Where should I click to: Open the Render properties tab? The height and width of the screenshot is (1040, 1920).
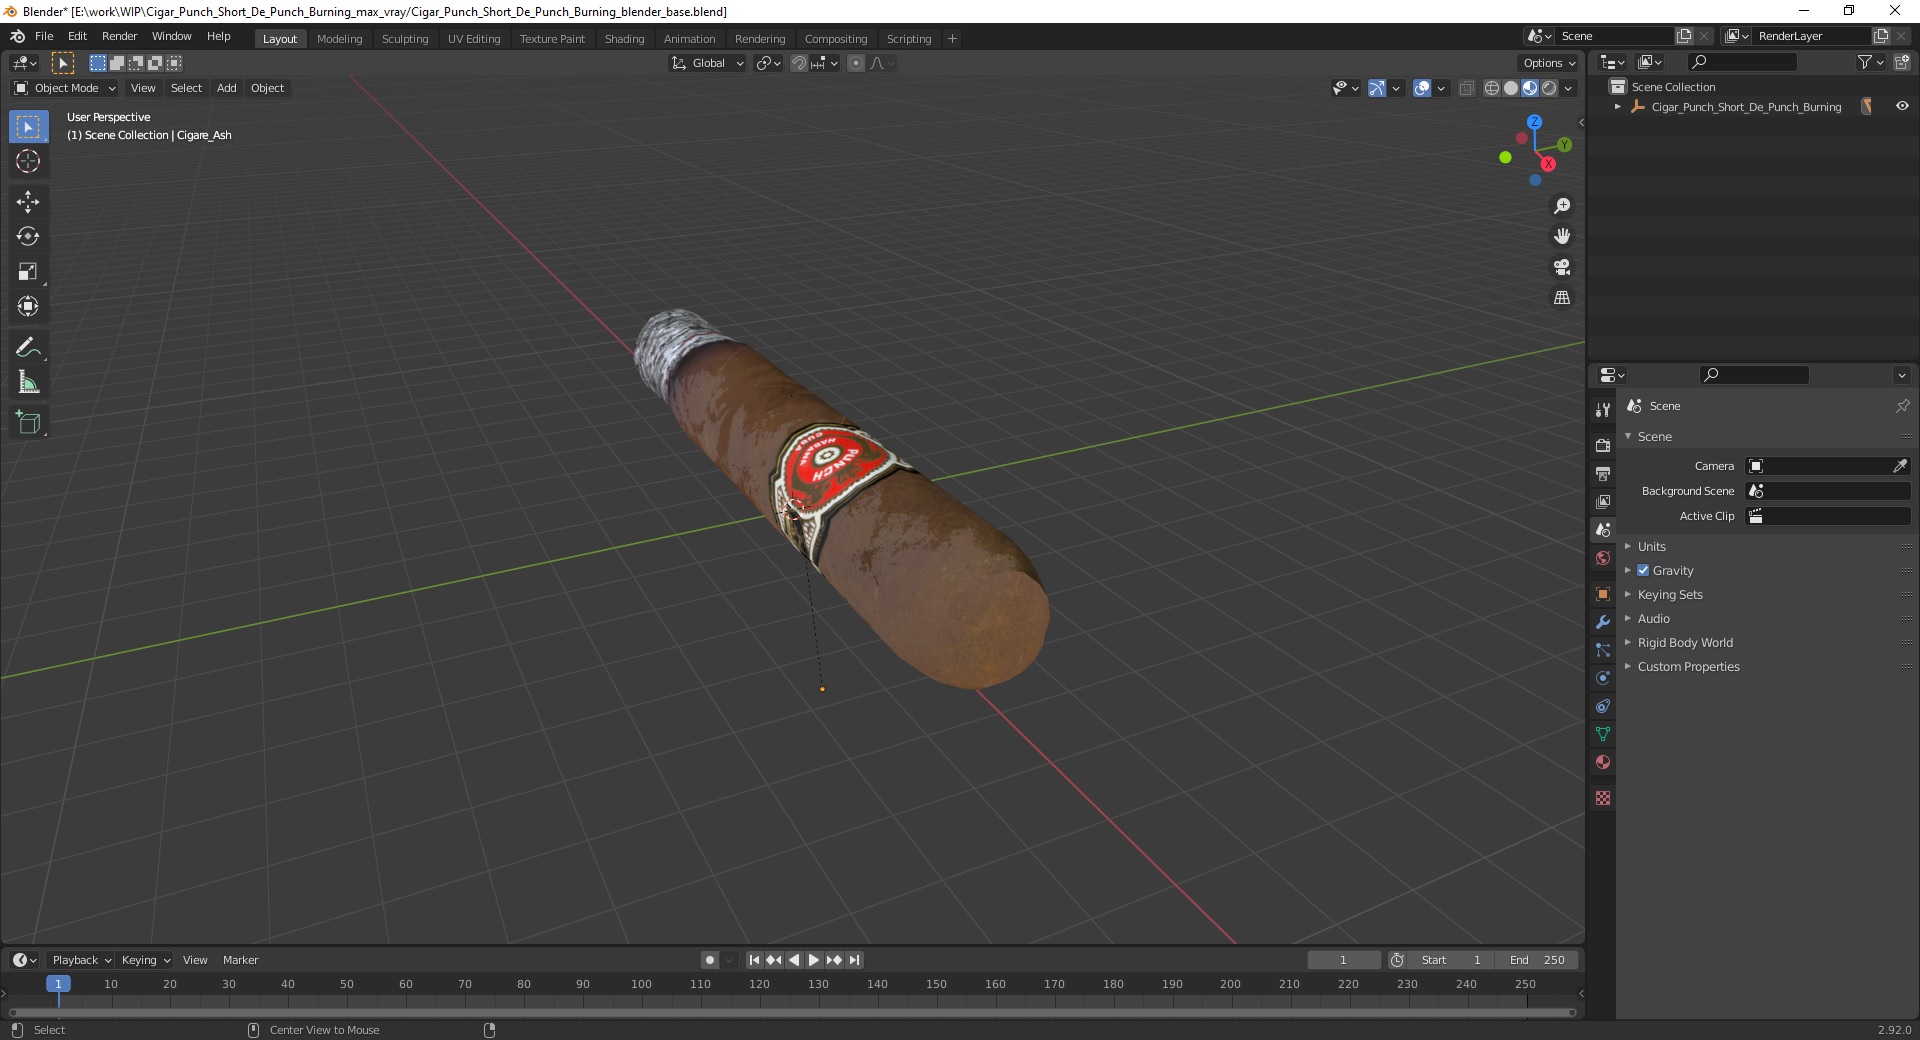click(x=1603, y=445)
